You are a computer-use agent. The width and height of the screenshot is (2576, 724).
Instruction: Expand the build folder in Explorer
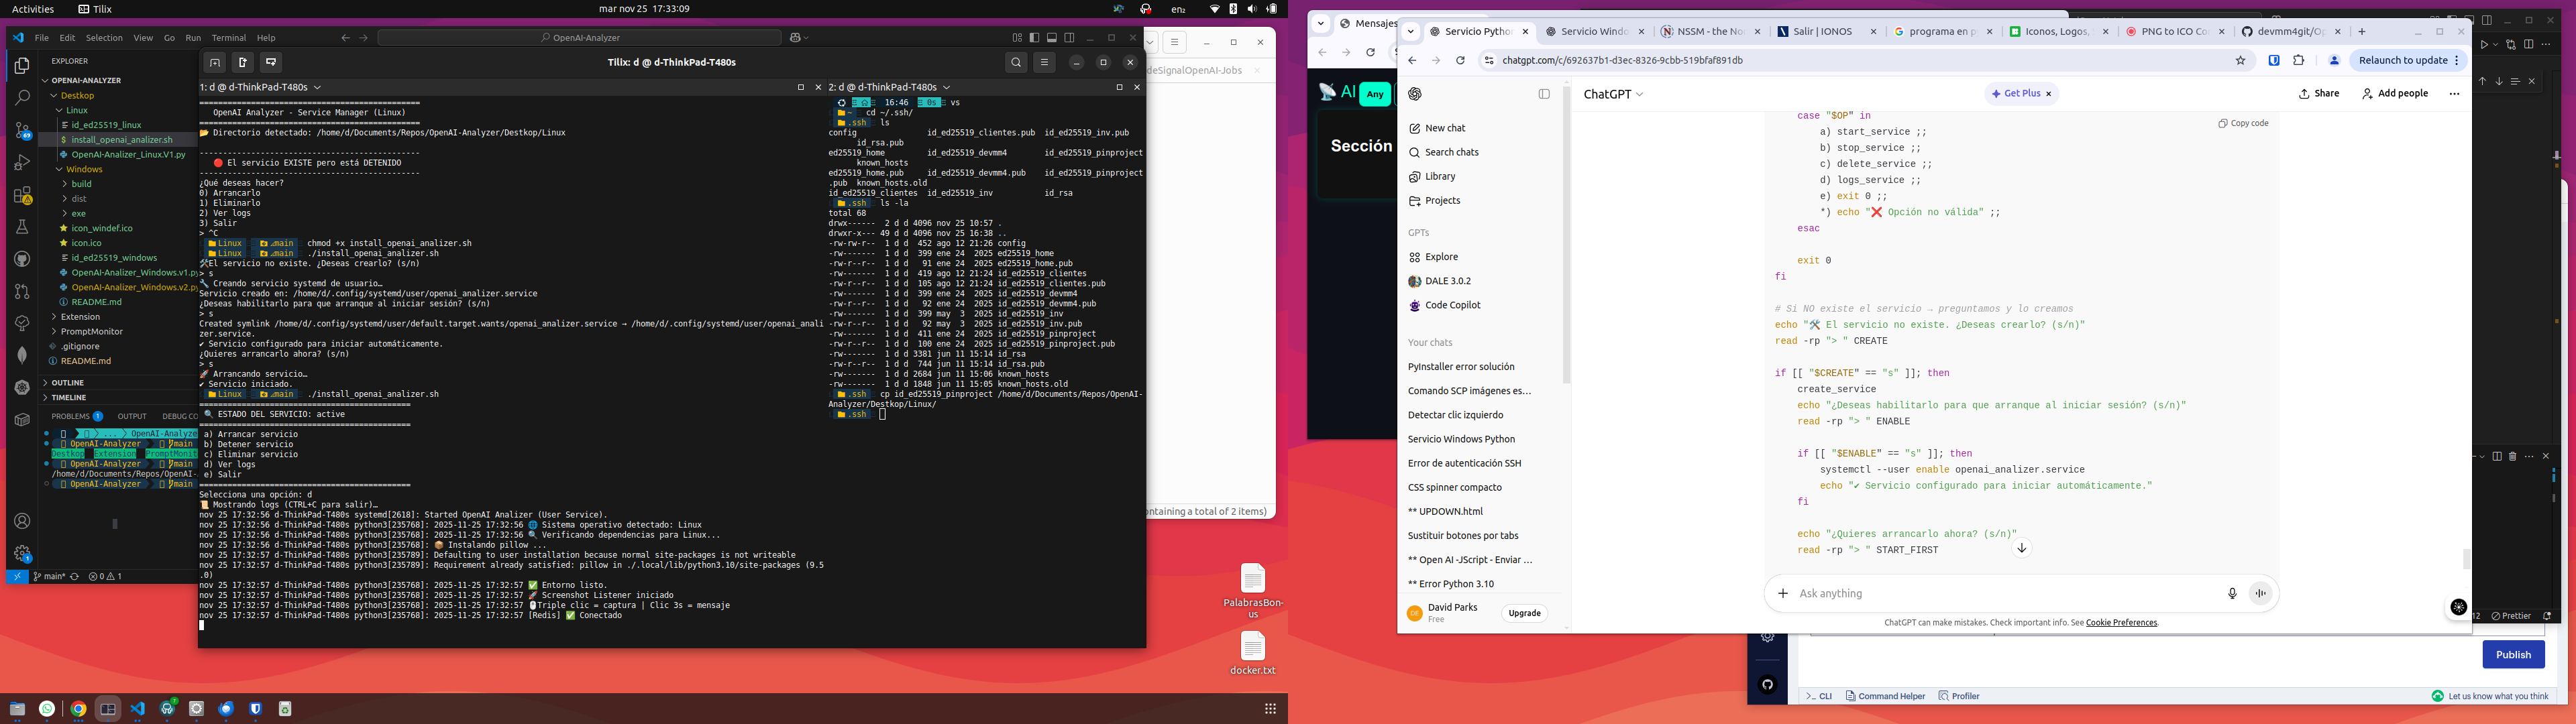click(x=81, y=184)
